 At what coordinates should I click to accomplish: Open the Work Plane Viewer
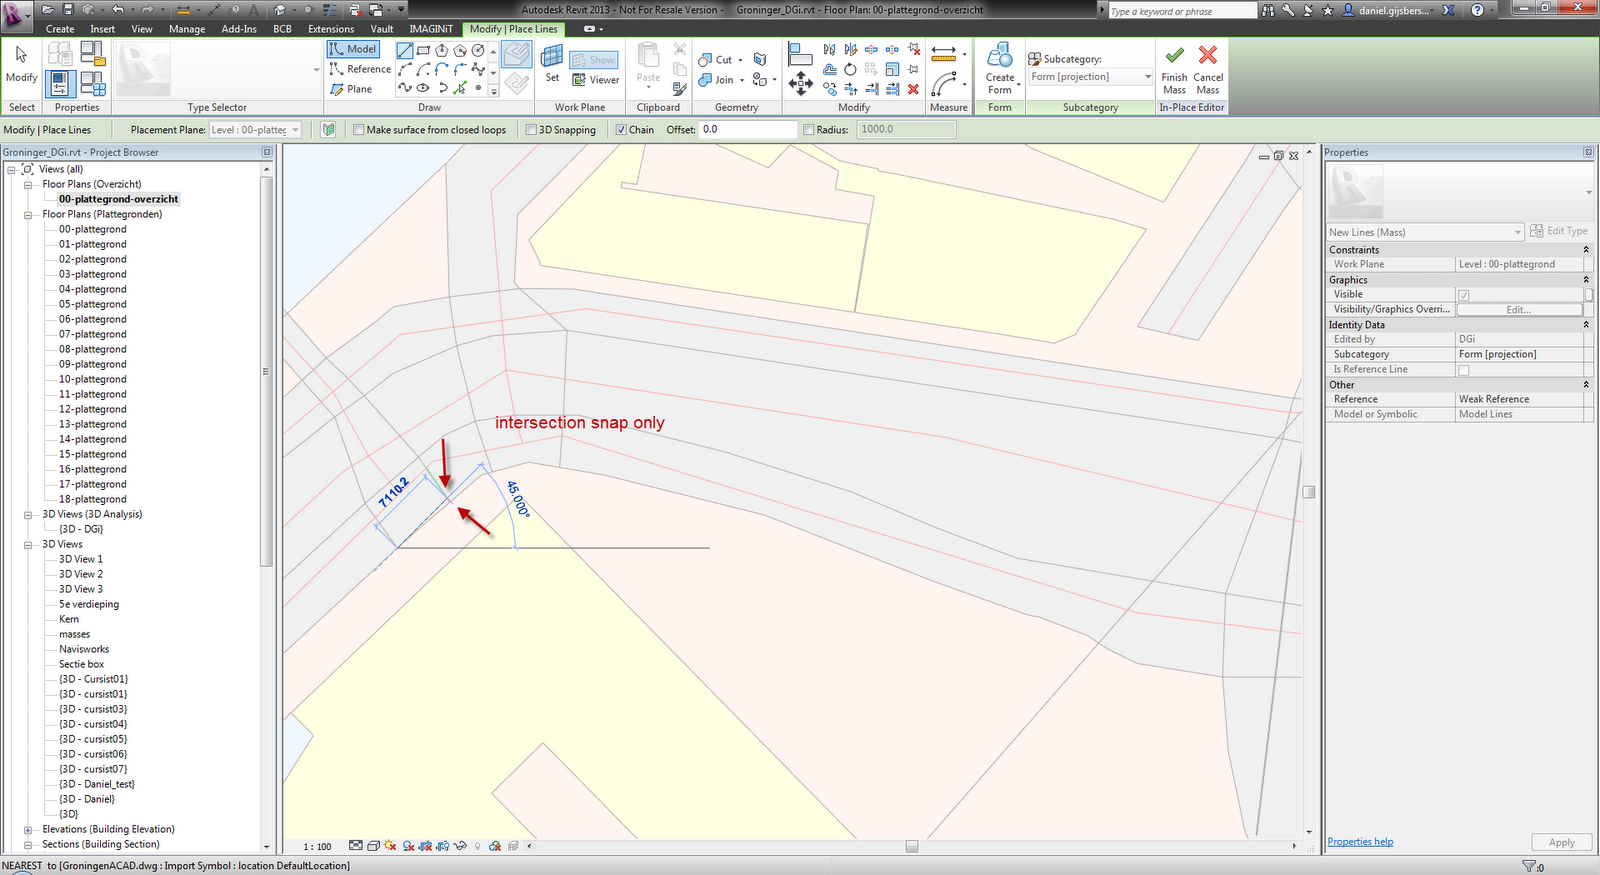pyautogui.click(x=596, y=80)
